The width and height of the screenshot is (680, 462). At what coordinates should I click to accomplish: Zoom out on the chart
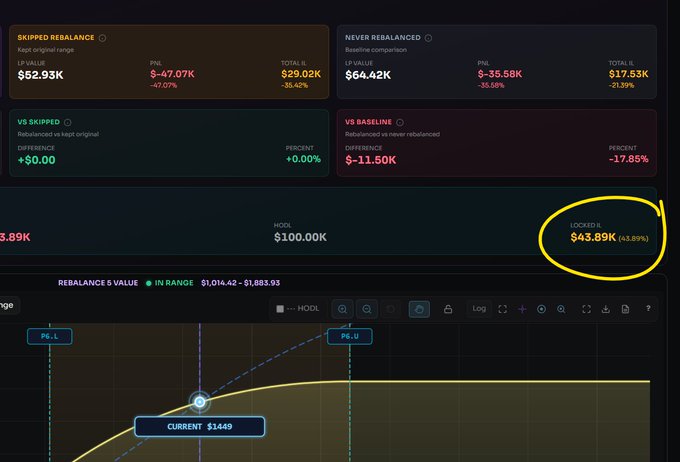[x=366, y=309]
